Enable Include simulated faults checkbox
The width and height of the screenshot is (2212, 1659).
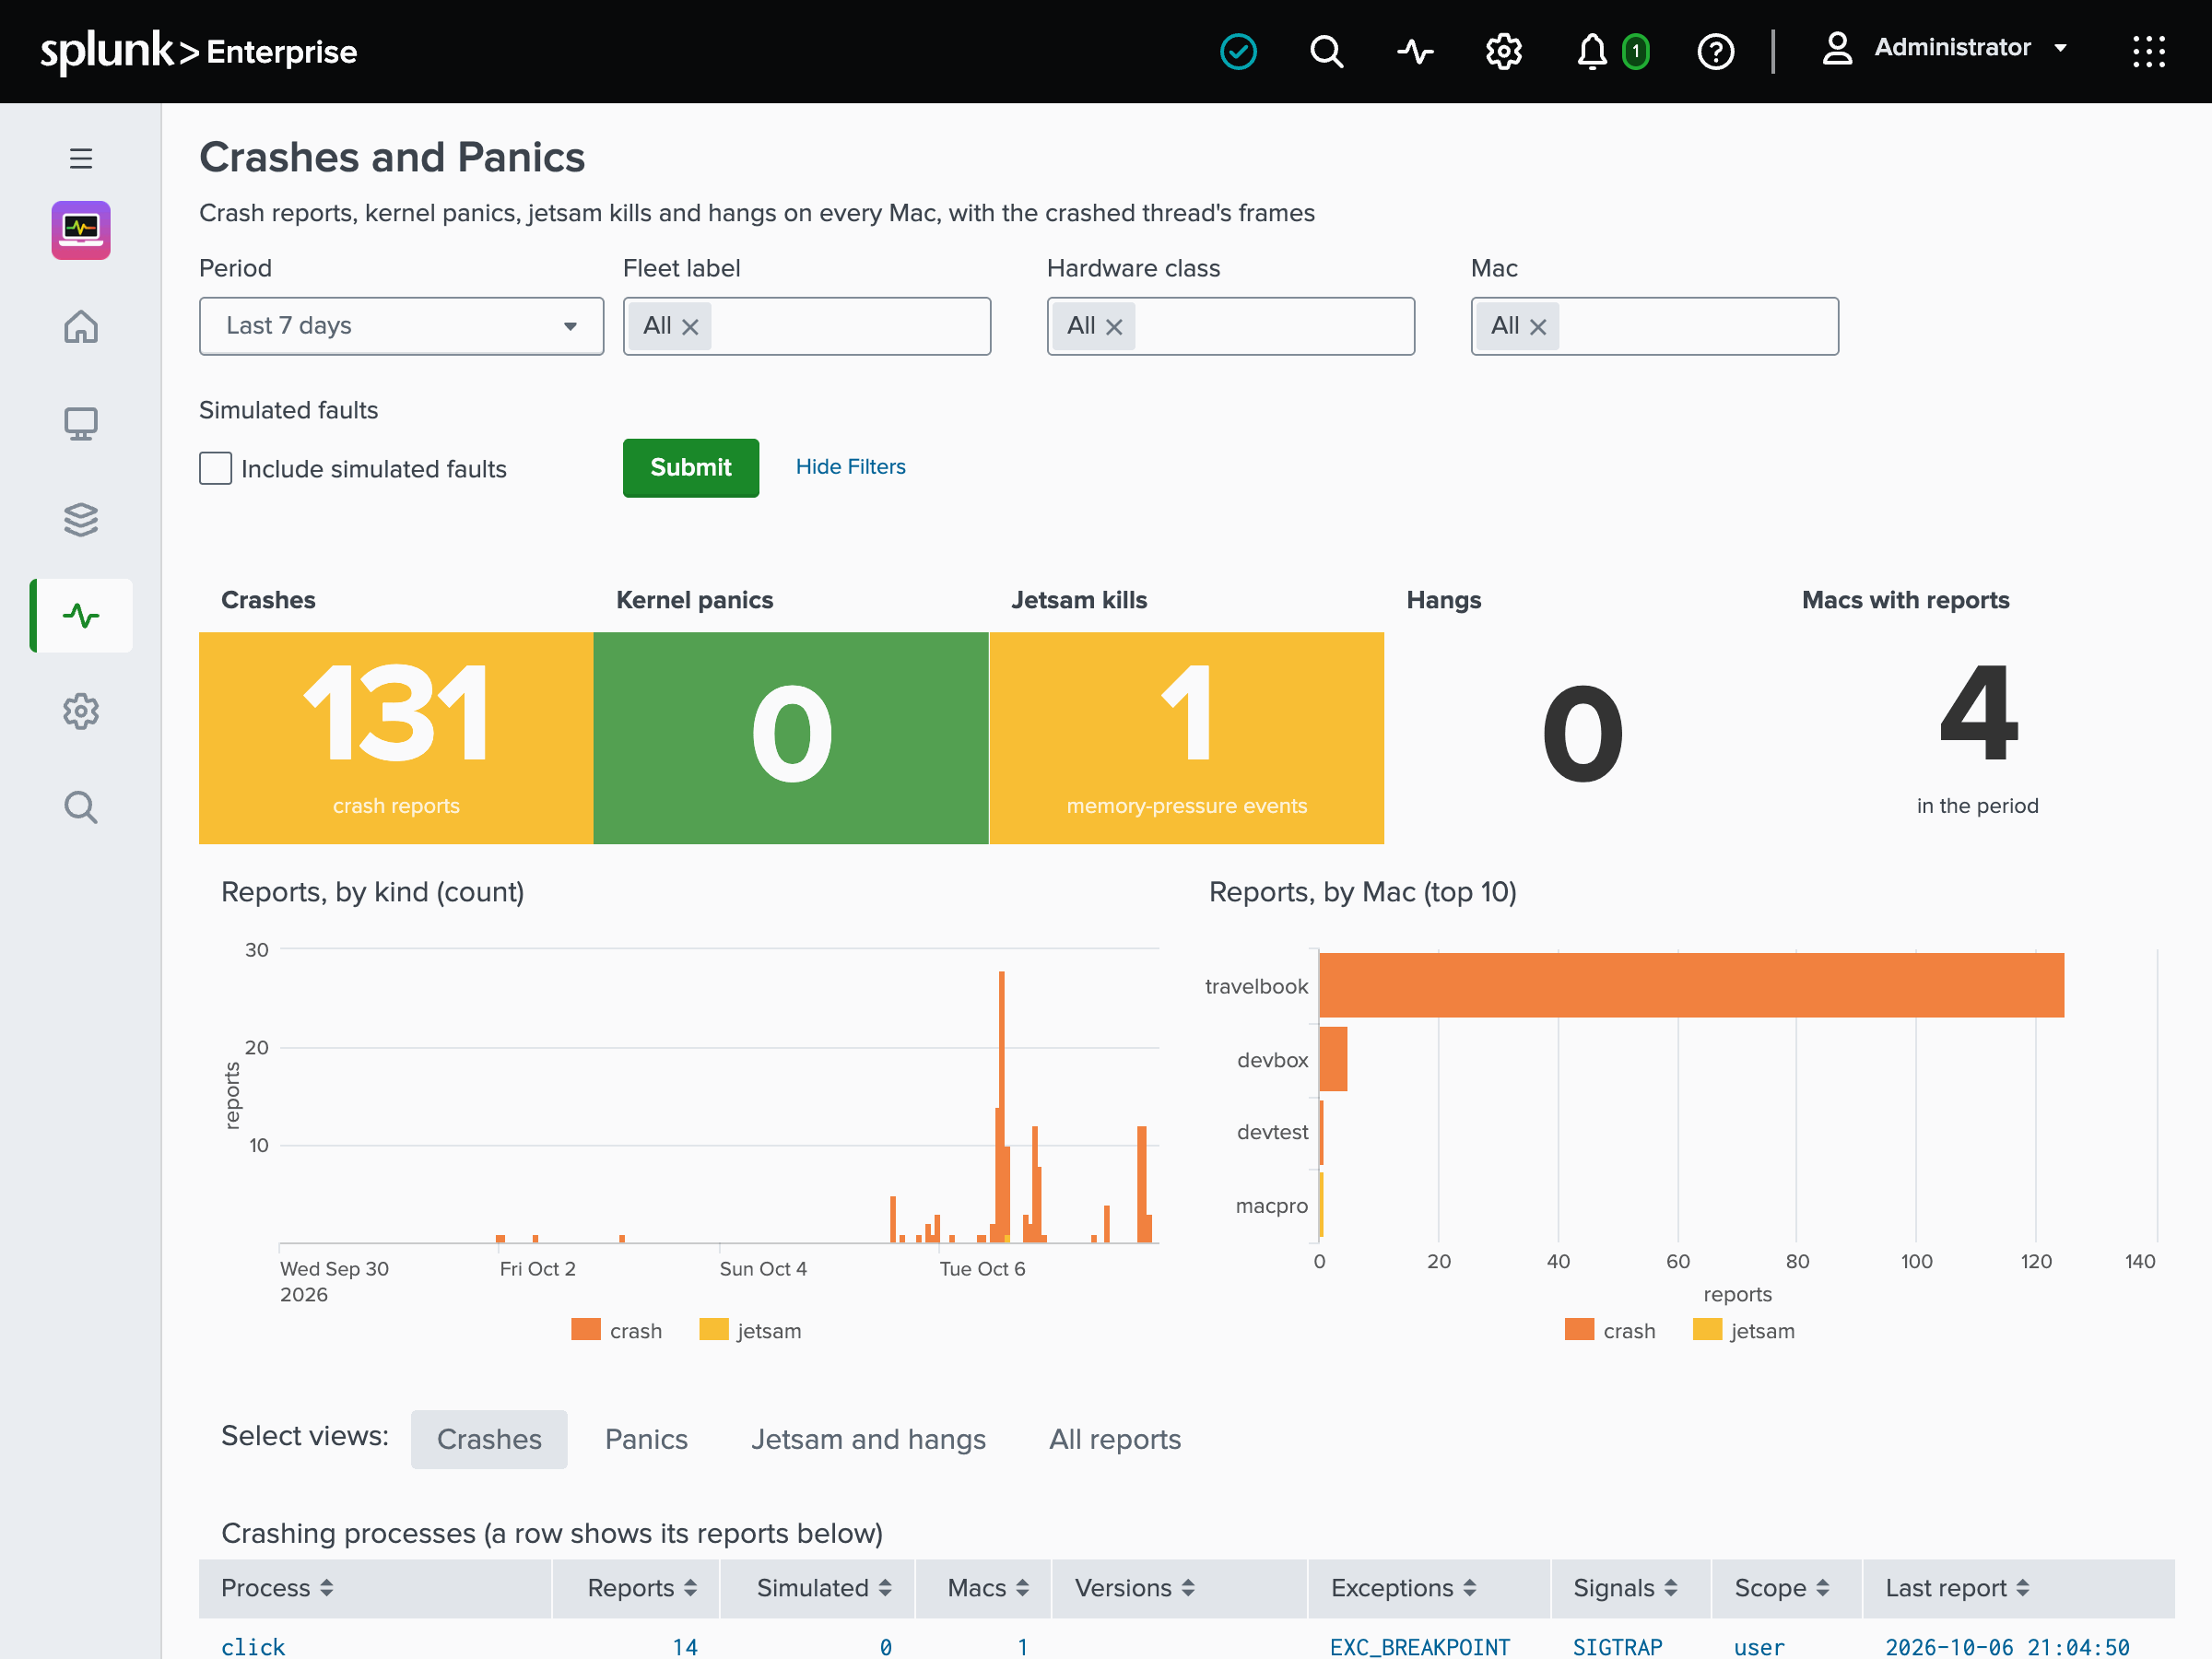(215, 468)
